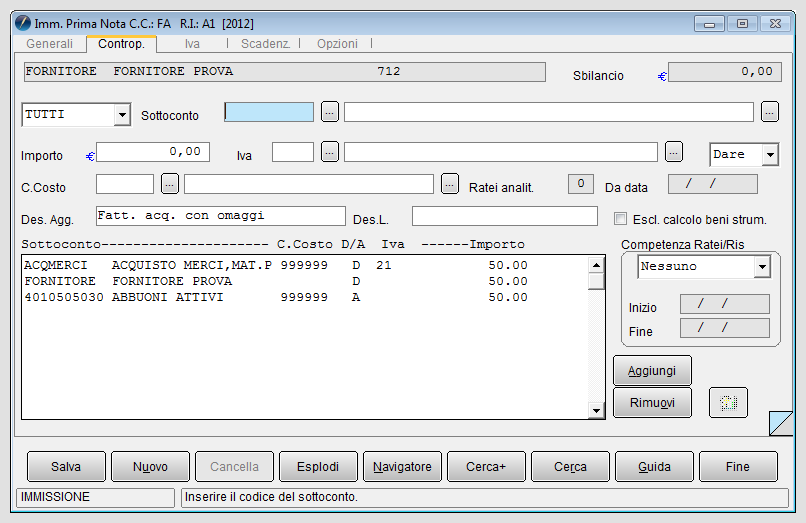The height and width of the screenshot is (523, 806).
Task: Click the Ratei analit. field showing 0
Action: click(581, 184)
